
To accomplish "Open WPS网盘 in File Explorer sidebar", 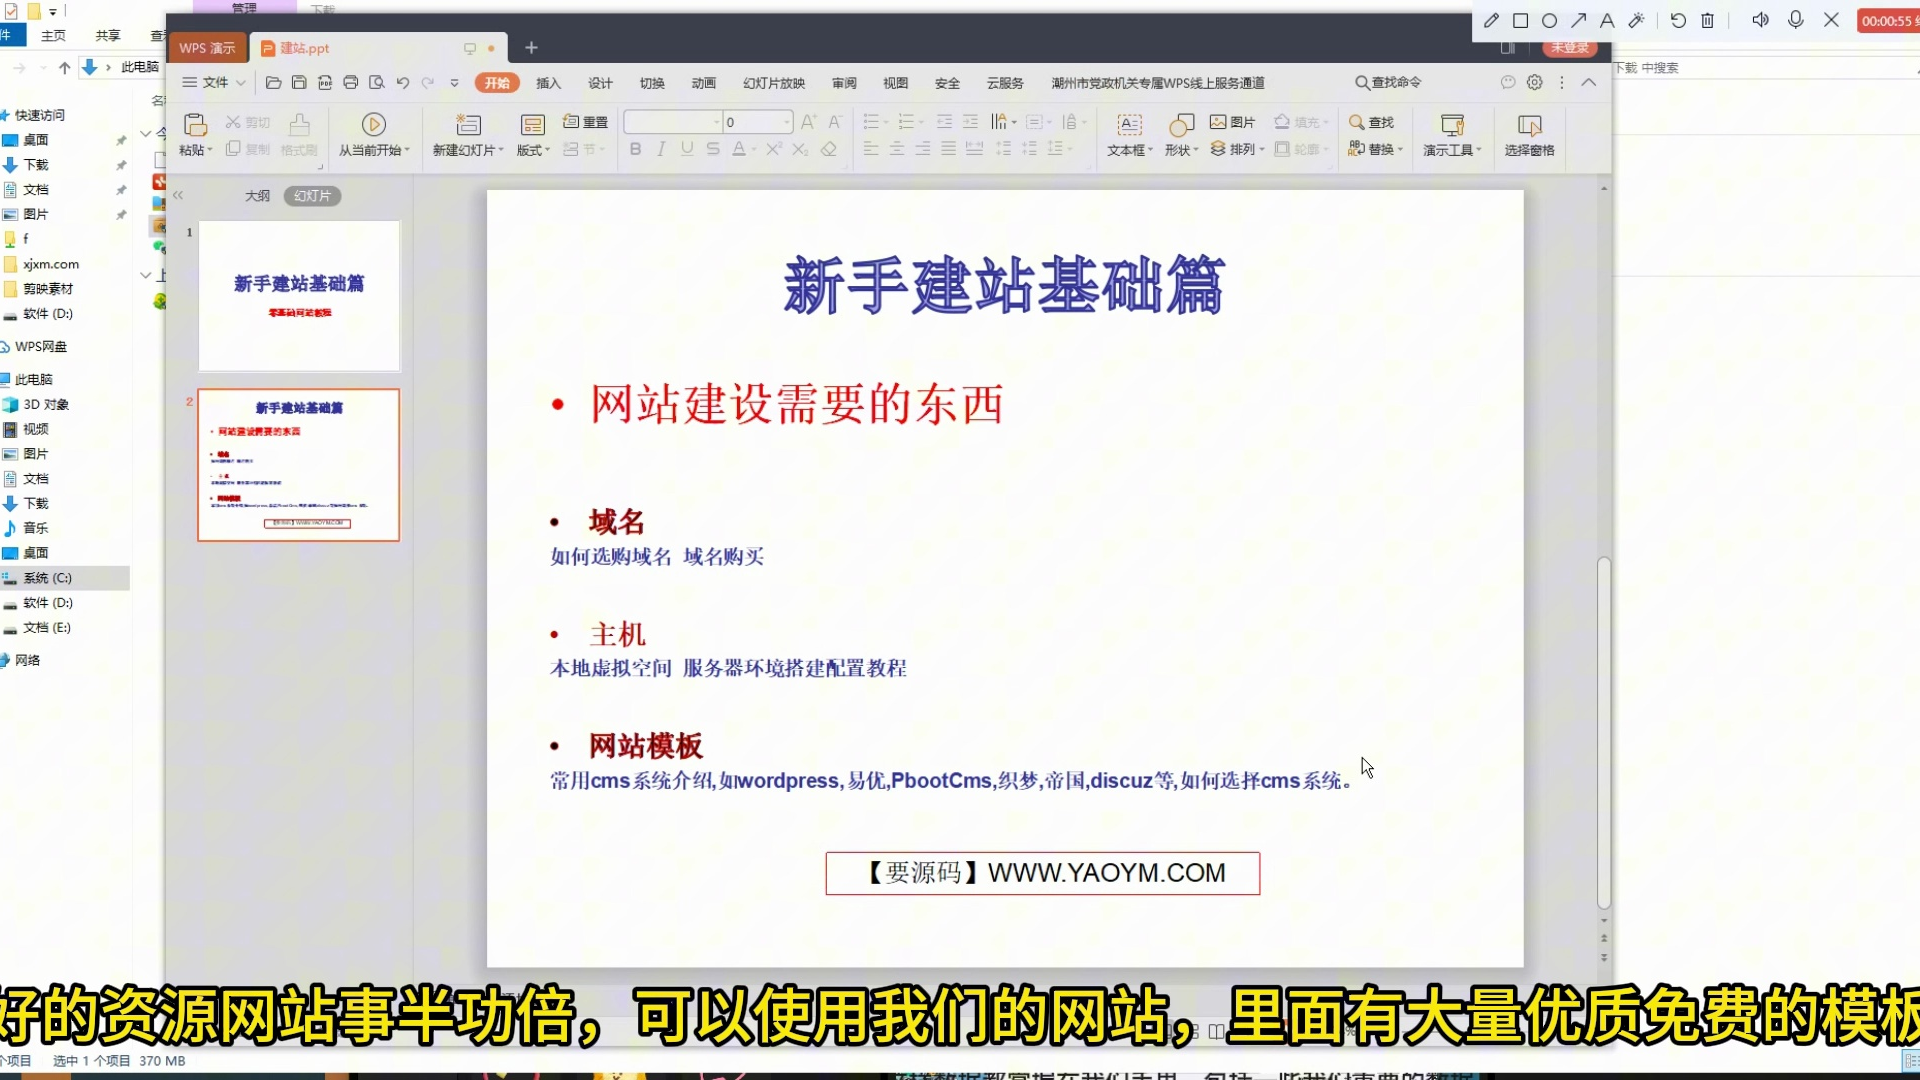I will [x=40, y=347].
